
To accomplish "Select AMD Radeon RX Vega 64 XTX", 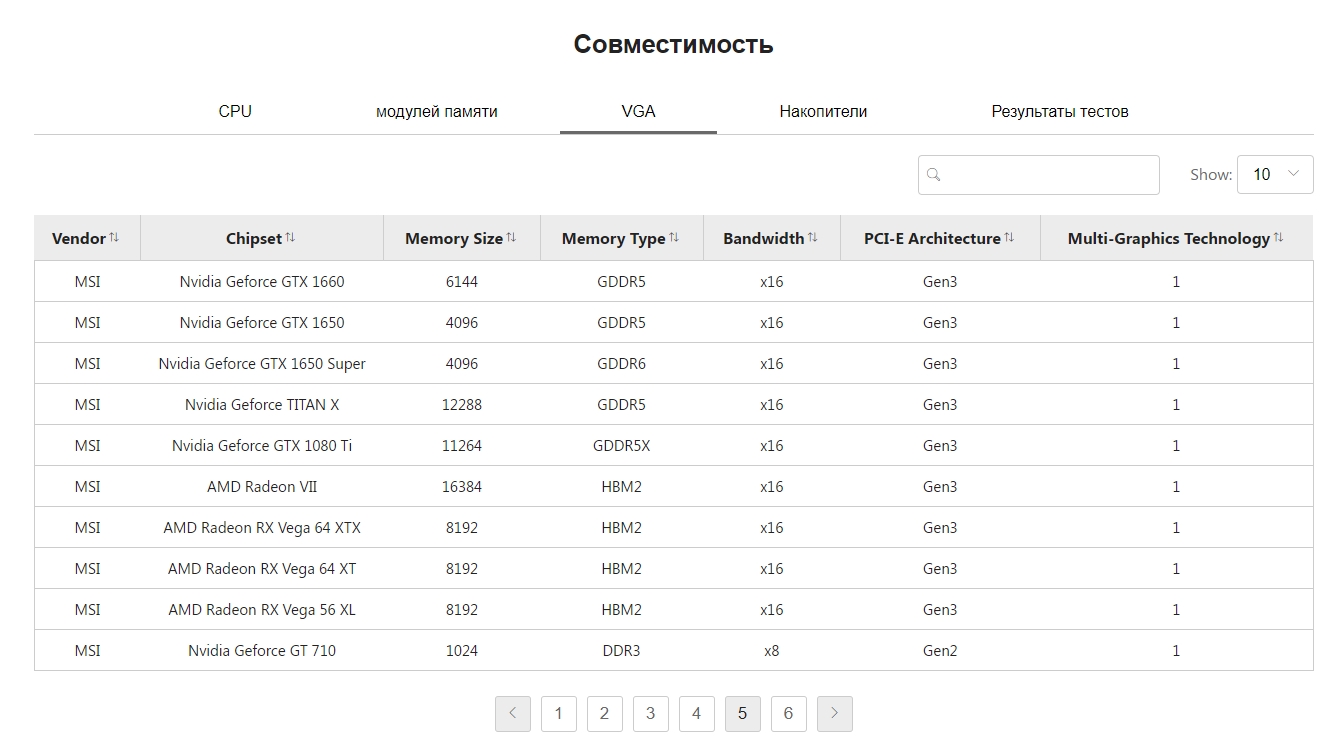I will pyautogui.click(x=262, y=528).
